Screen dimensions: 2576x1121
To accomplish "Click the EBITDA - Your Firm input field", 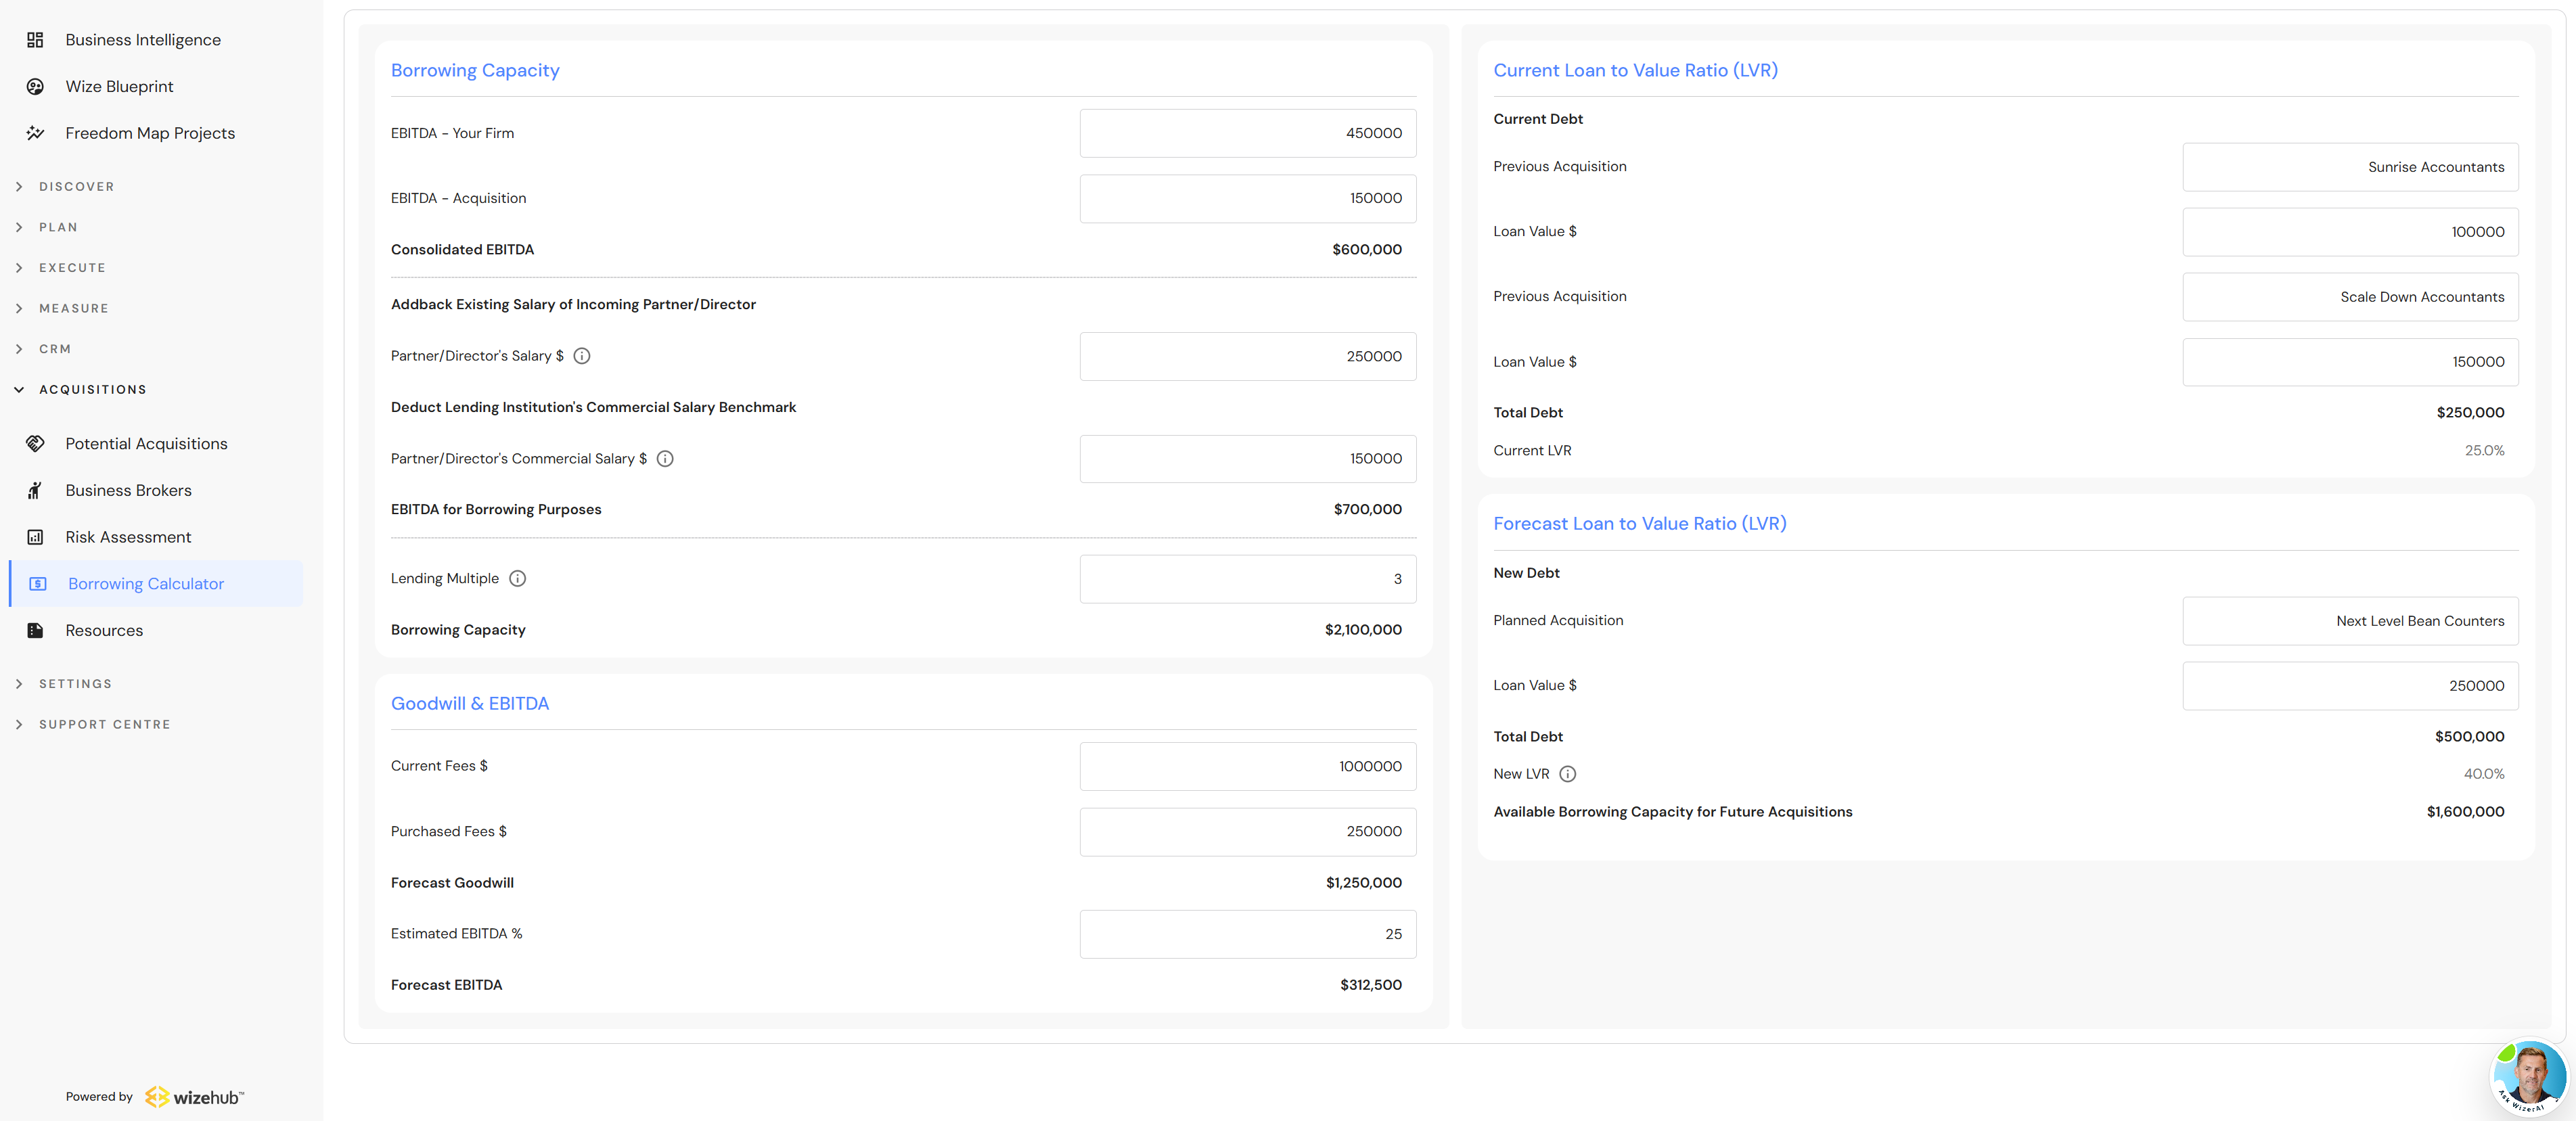I will [1247, 133].
